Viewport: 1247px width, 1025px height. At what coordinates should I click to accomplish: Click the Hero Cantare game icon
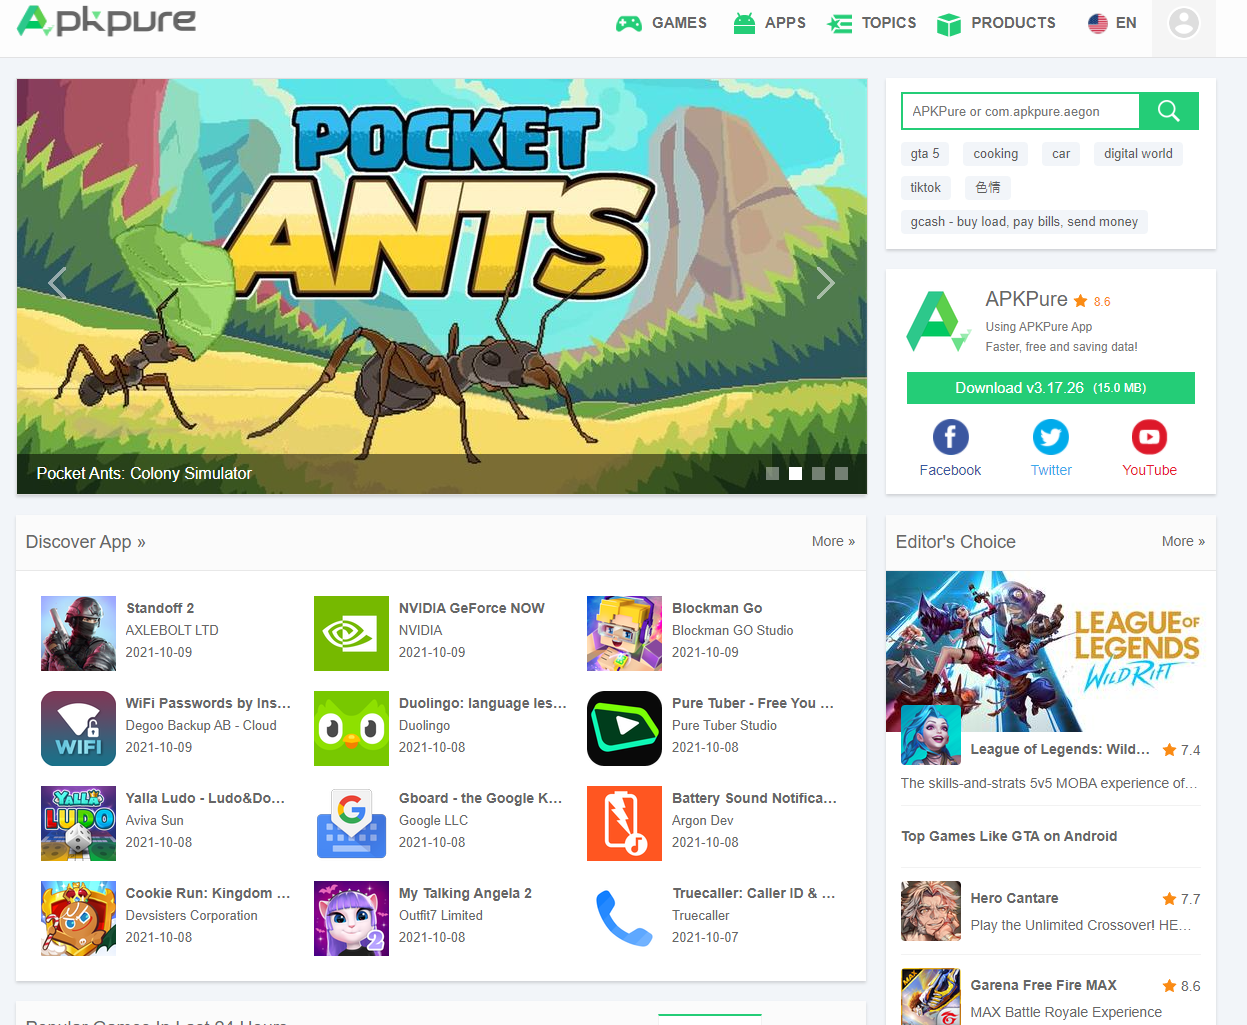931,911
